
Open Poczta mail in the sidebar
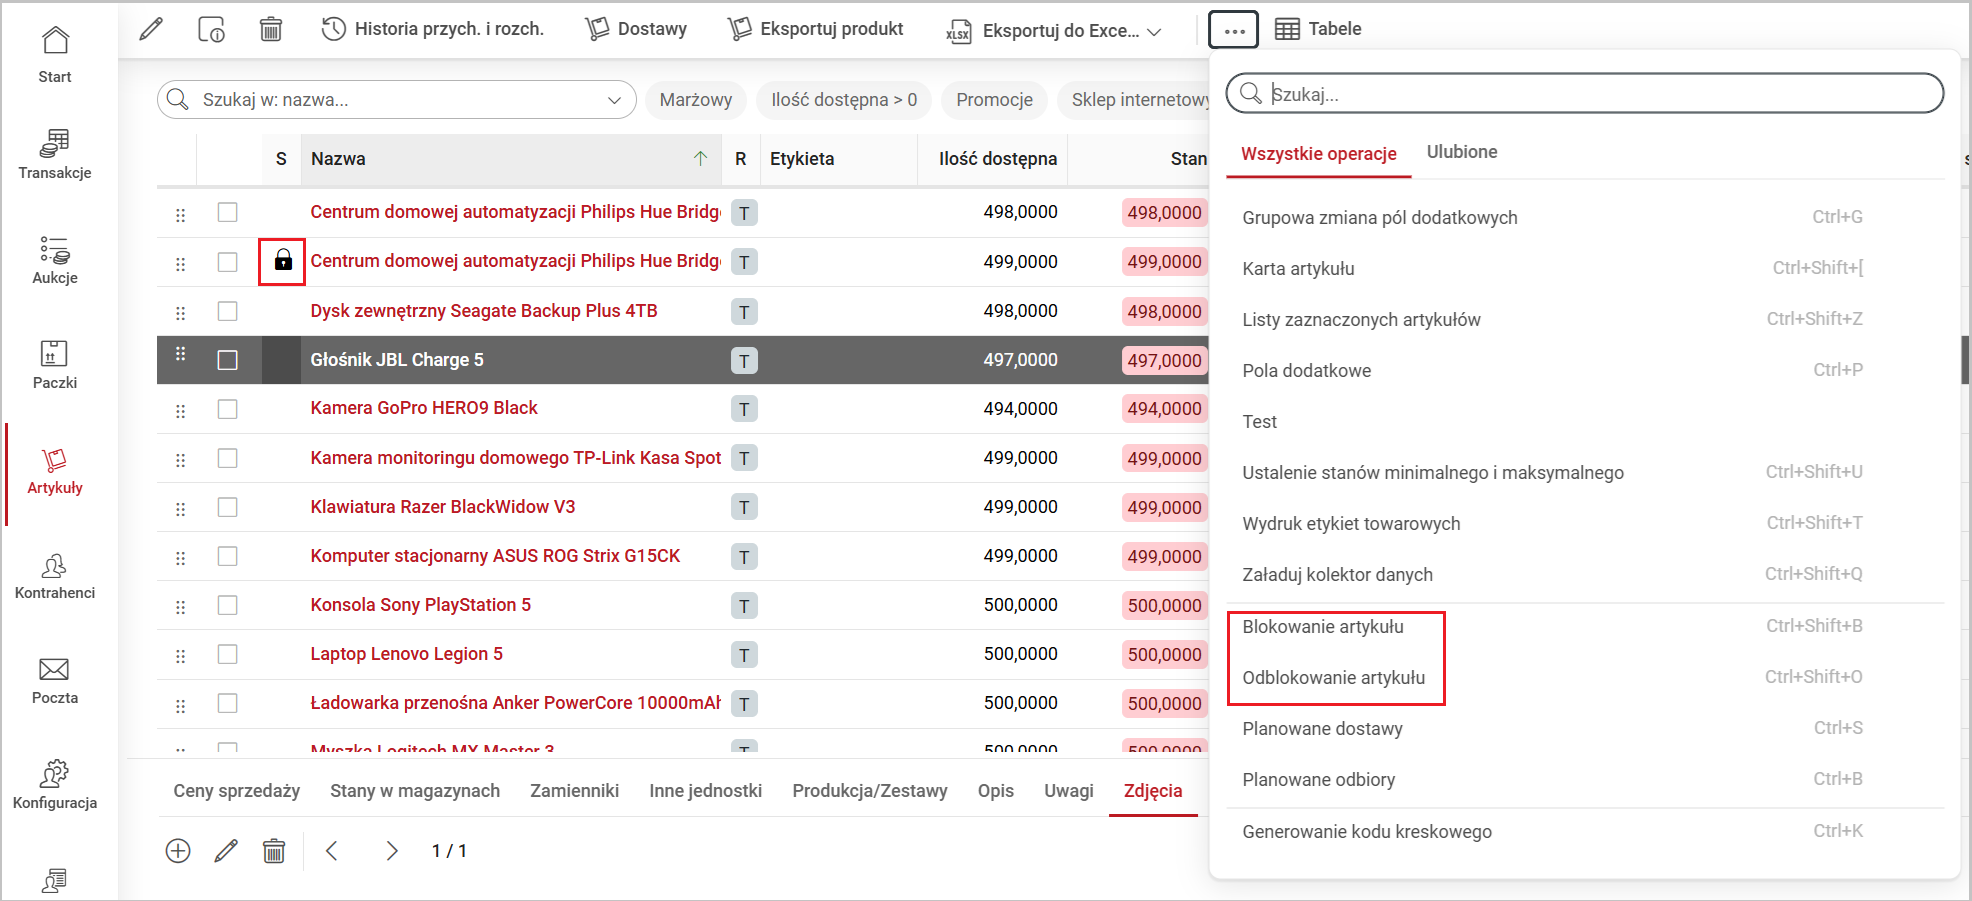(55, 681)
